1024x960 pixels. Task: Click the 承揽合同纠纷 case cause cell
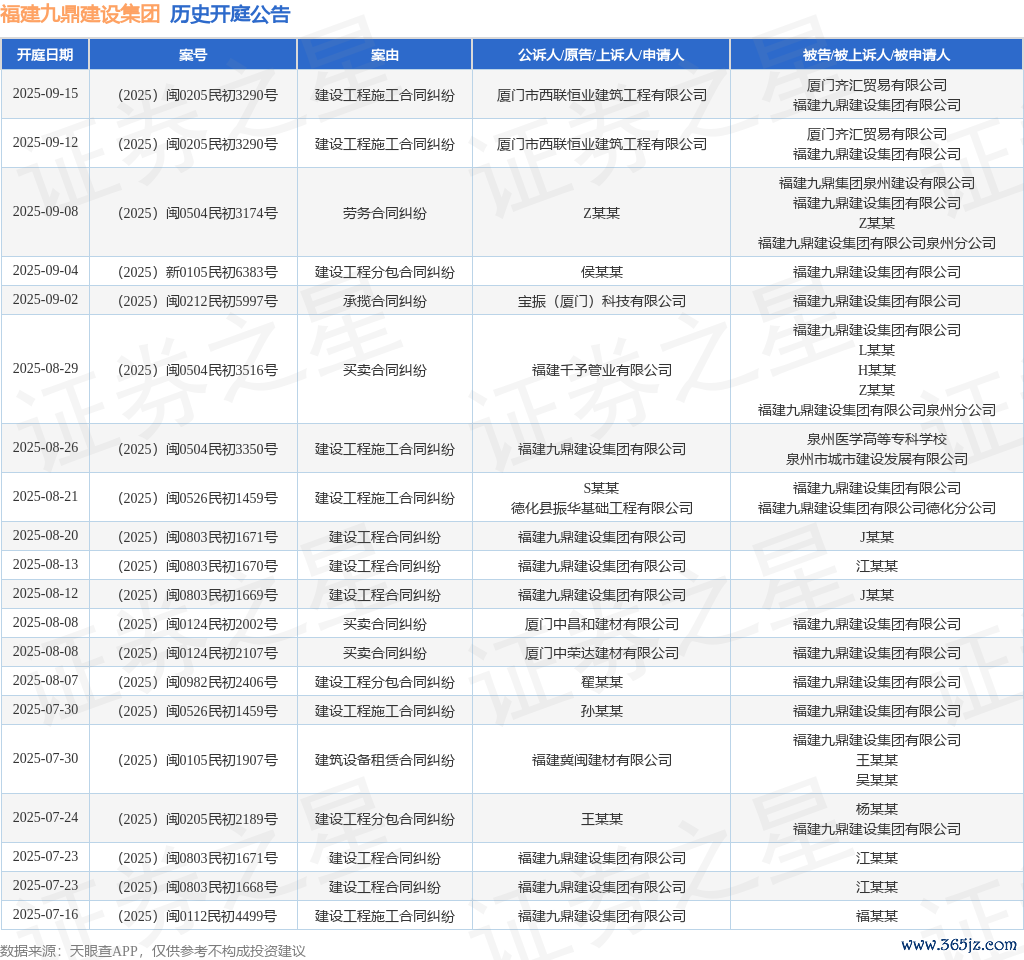pos(385,301)
